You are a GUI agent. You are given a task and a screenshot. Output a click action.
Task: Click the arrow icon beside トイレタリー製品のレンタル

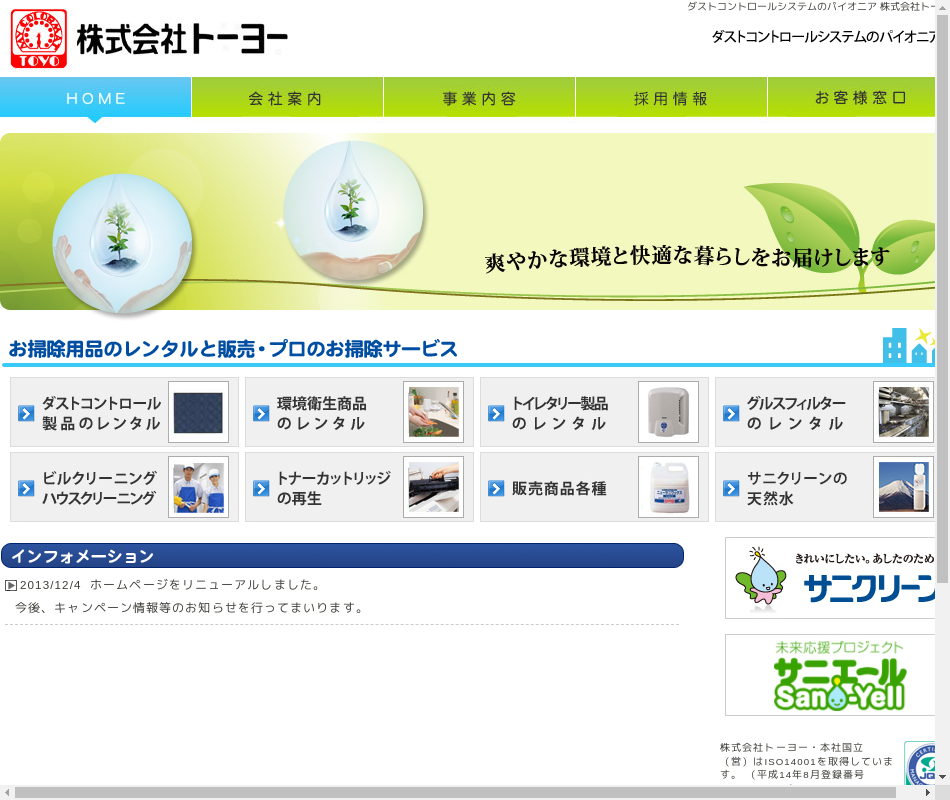click(x=496, y=413)
